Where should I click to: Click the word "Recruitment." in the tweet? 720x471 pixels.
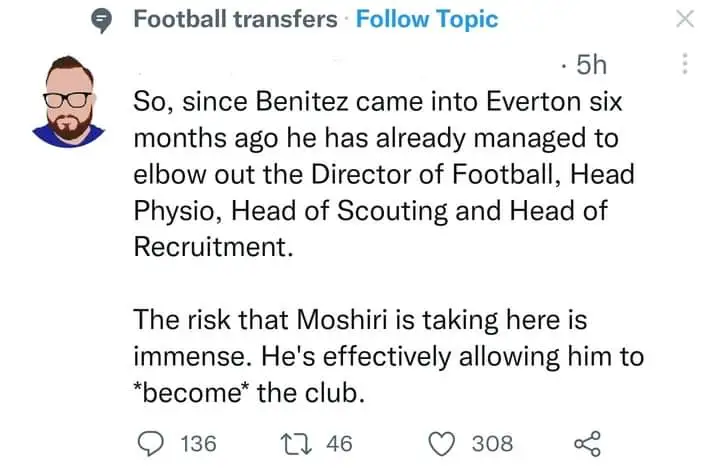tap(214, 247)
